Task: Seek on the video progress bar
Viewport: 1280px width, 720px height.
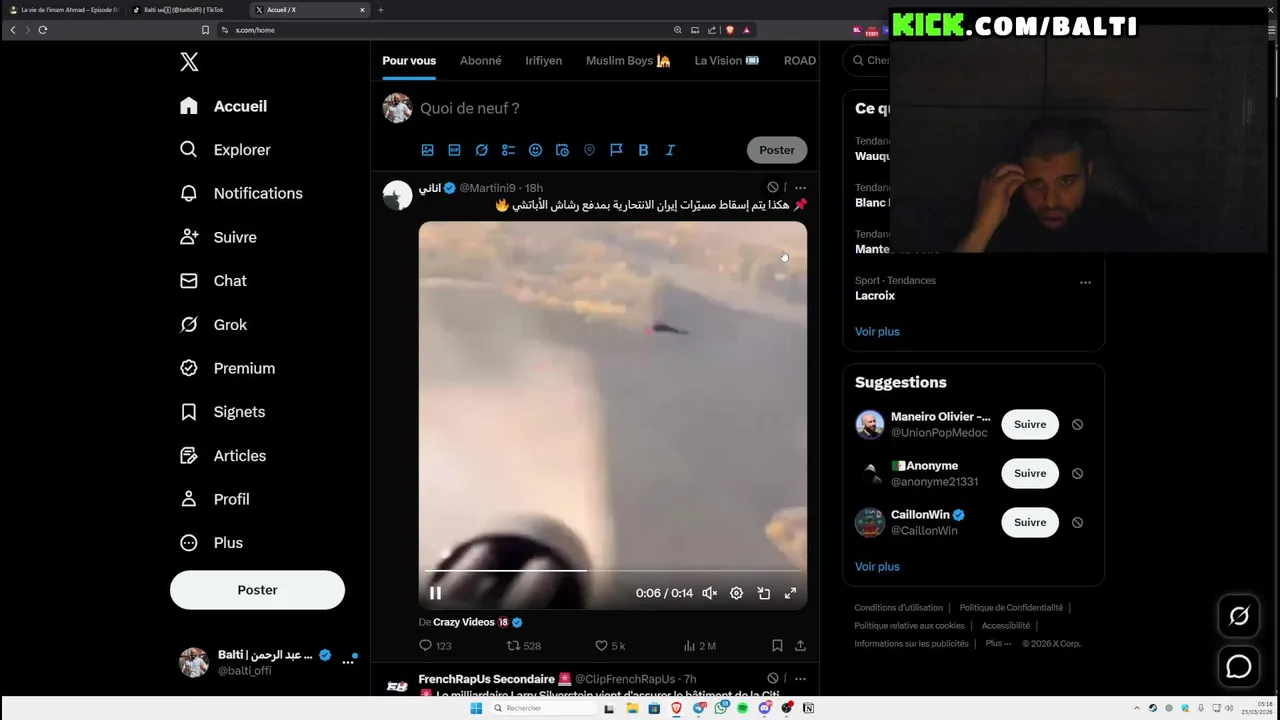Action: pos(612,571)
